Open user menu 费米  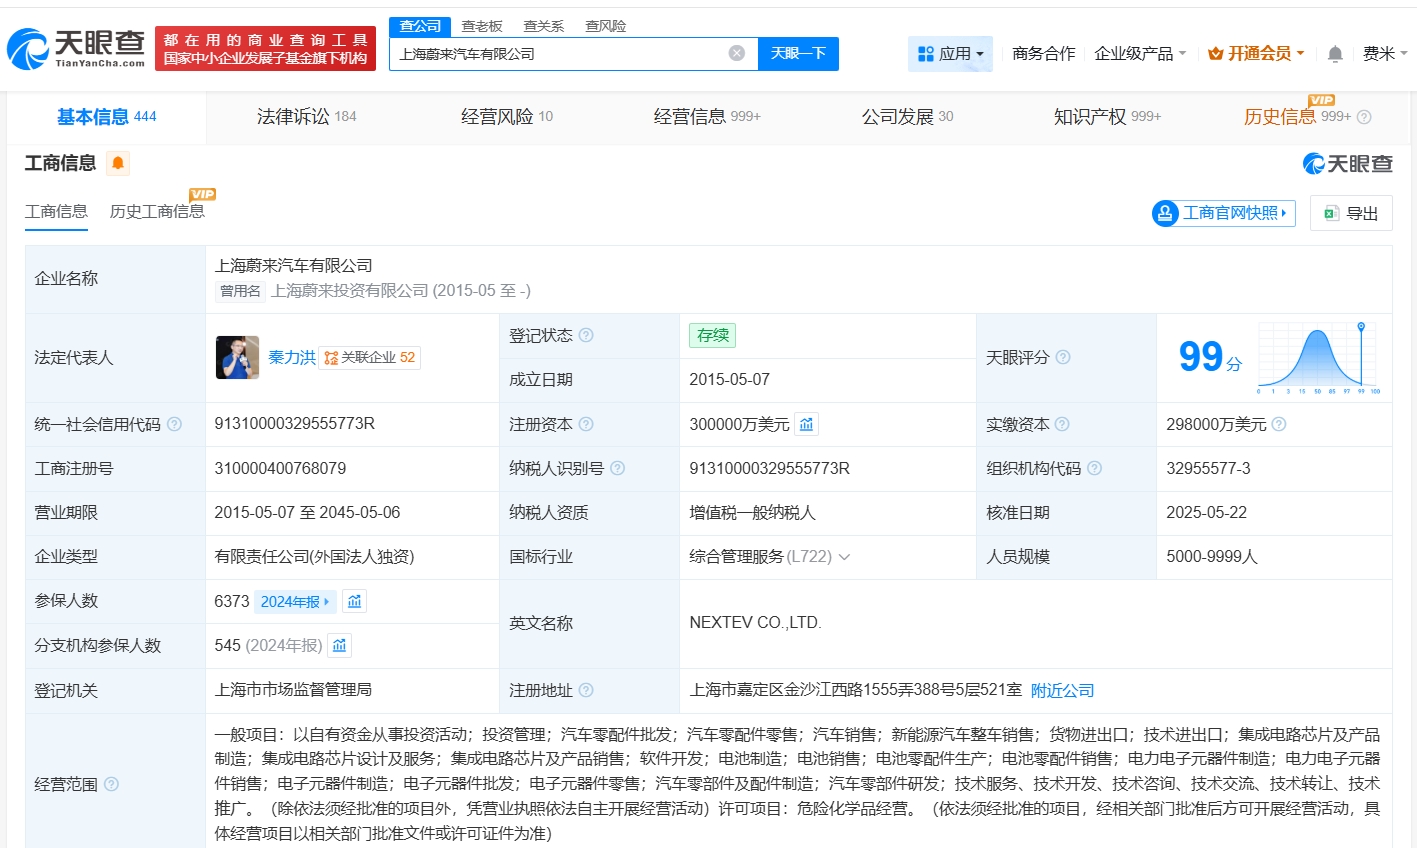point(1385,54)
